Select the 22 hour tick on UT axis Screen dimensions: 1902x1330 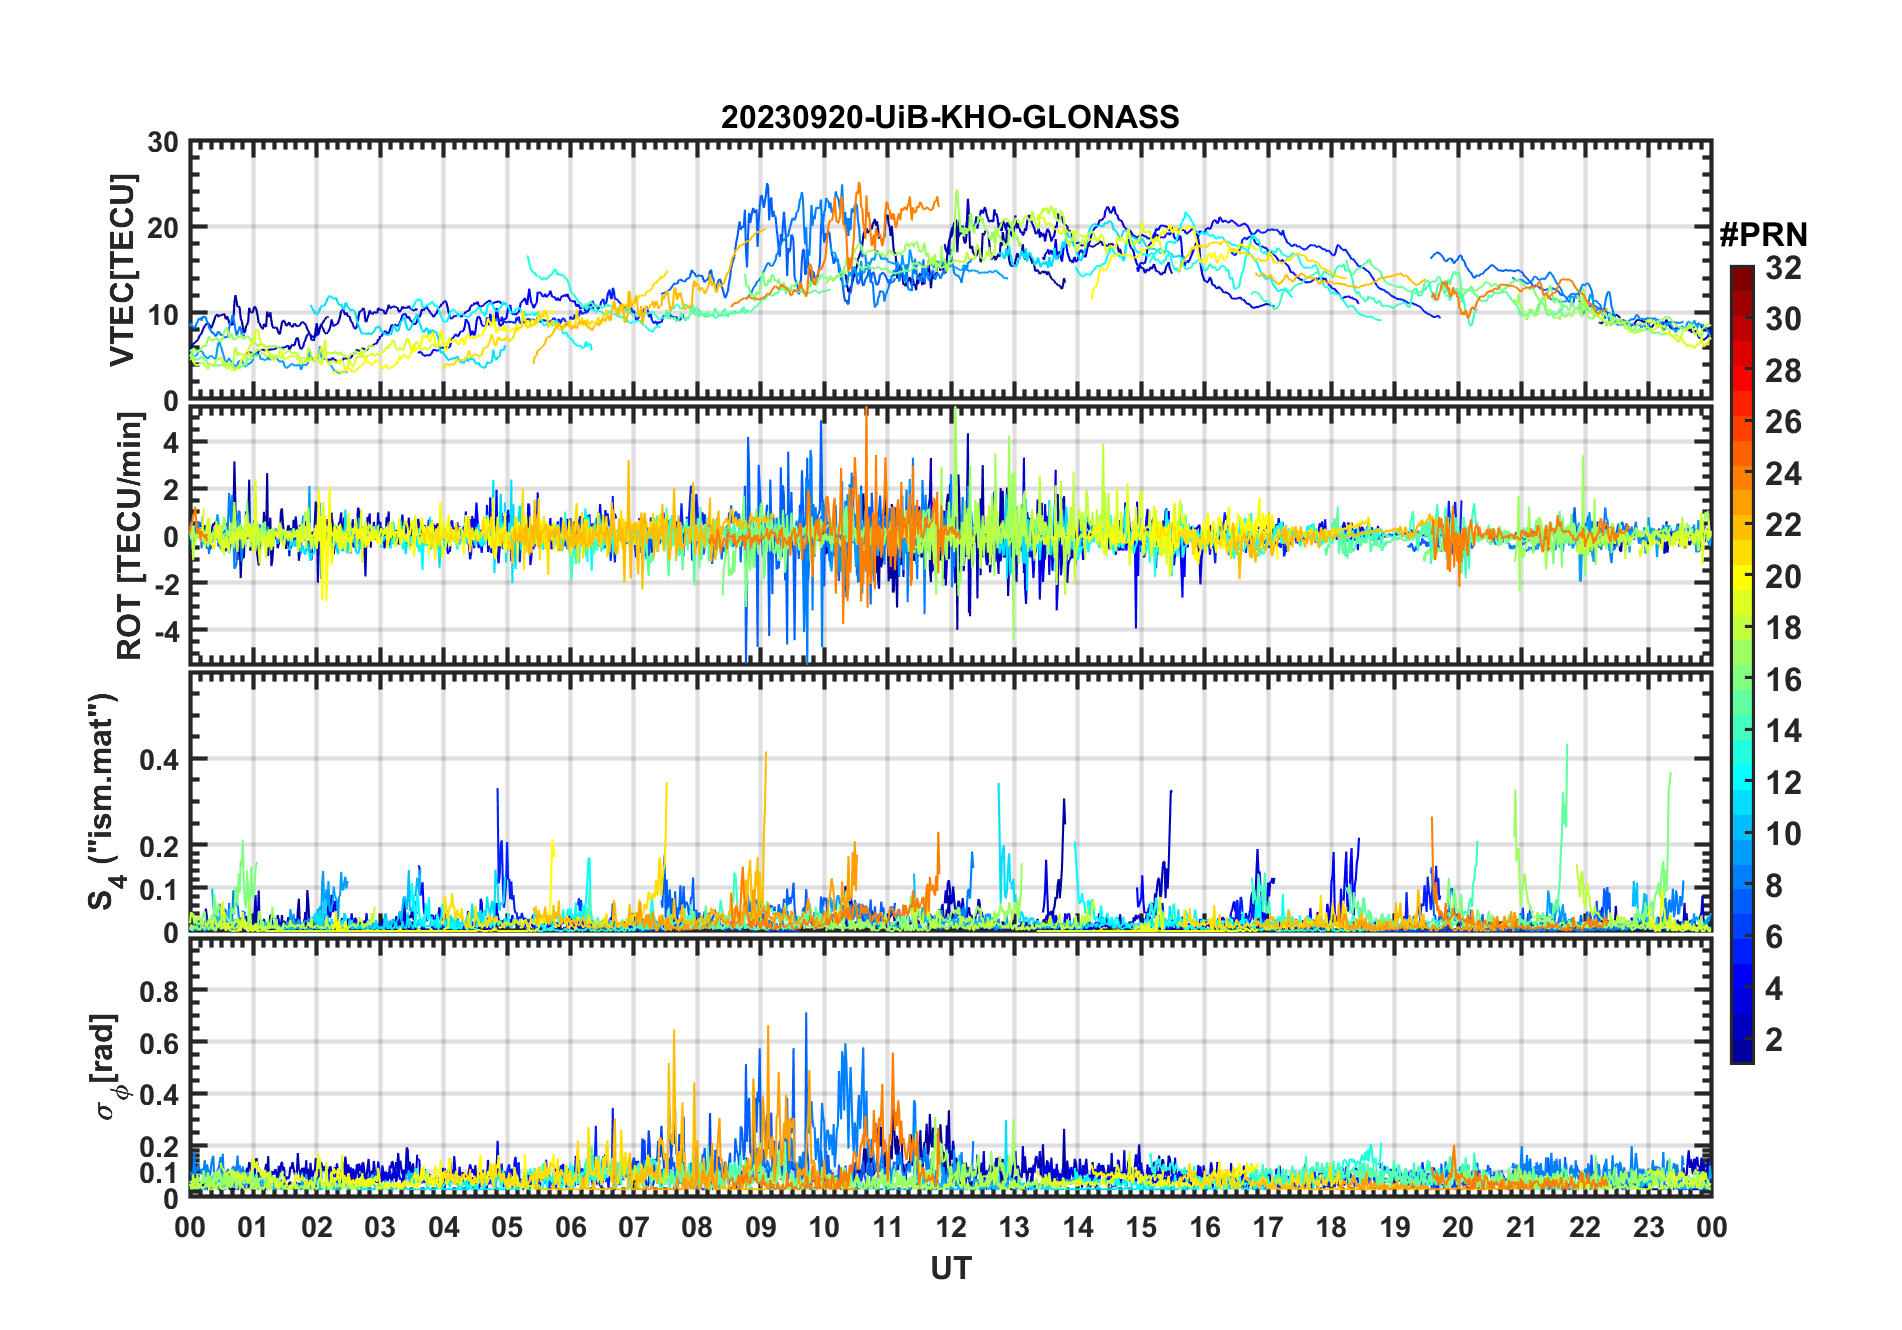[x=1584, y=1227]
